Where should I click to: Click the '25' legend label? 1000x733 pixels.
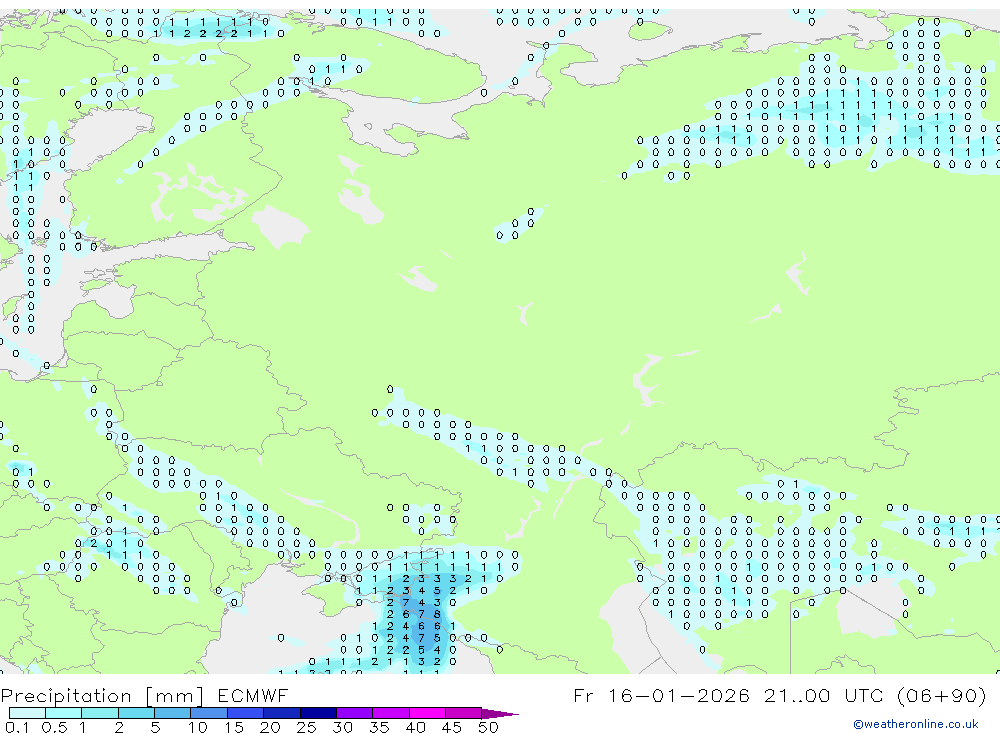point(306,727)
